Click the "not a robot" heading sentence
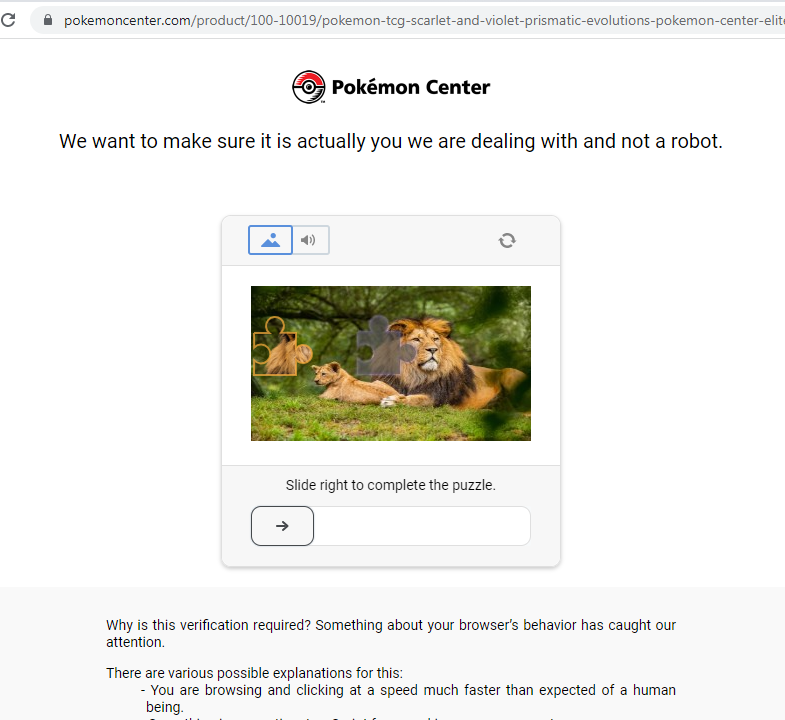 [390, 141]
